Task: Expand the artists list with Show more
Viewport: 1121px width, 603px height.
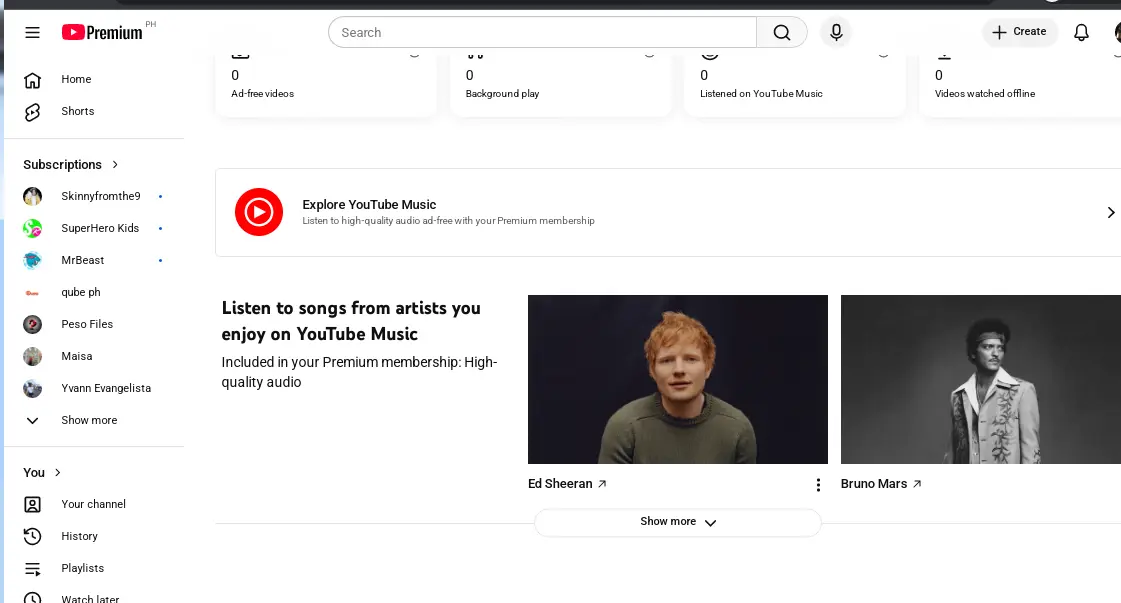Action: 678,522
